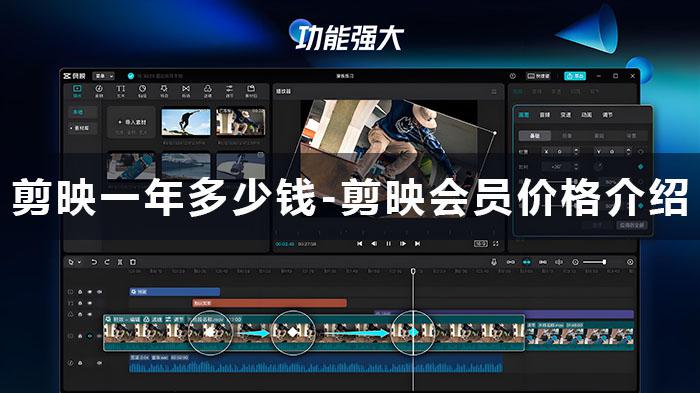
Task: Switch to the Picture tab in properties
Action: 524,115
